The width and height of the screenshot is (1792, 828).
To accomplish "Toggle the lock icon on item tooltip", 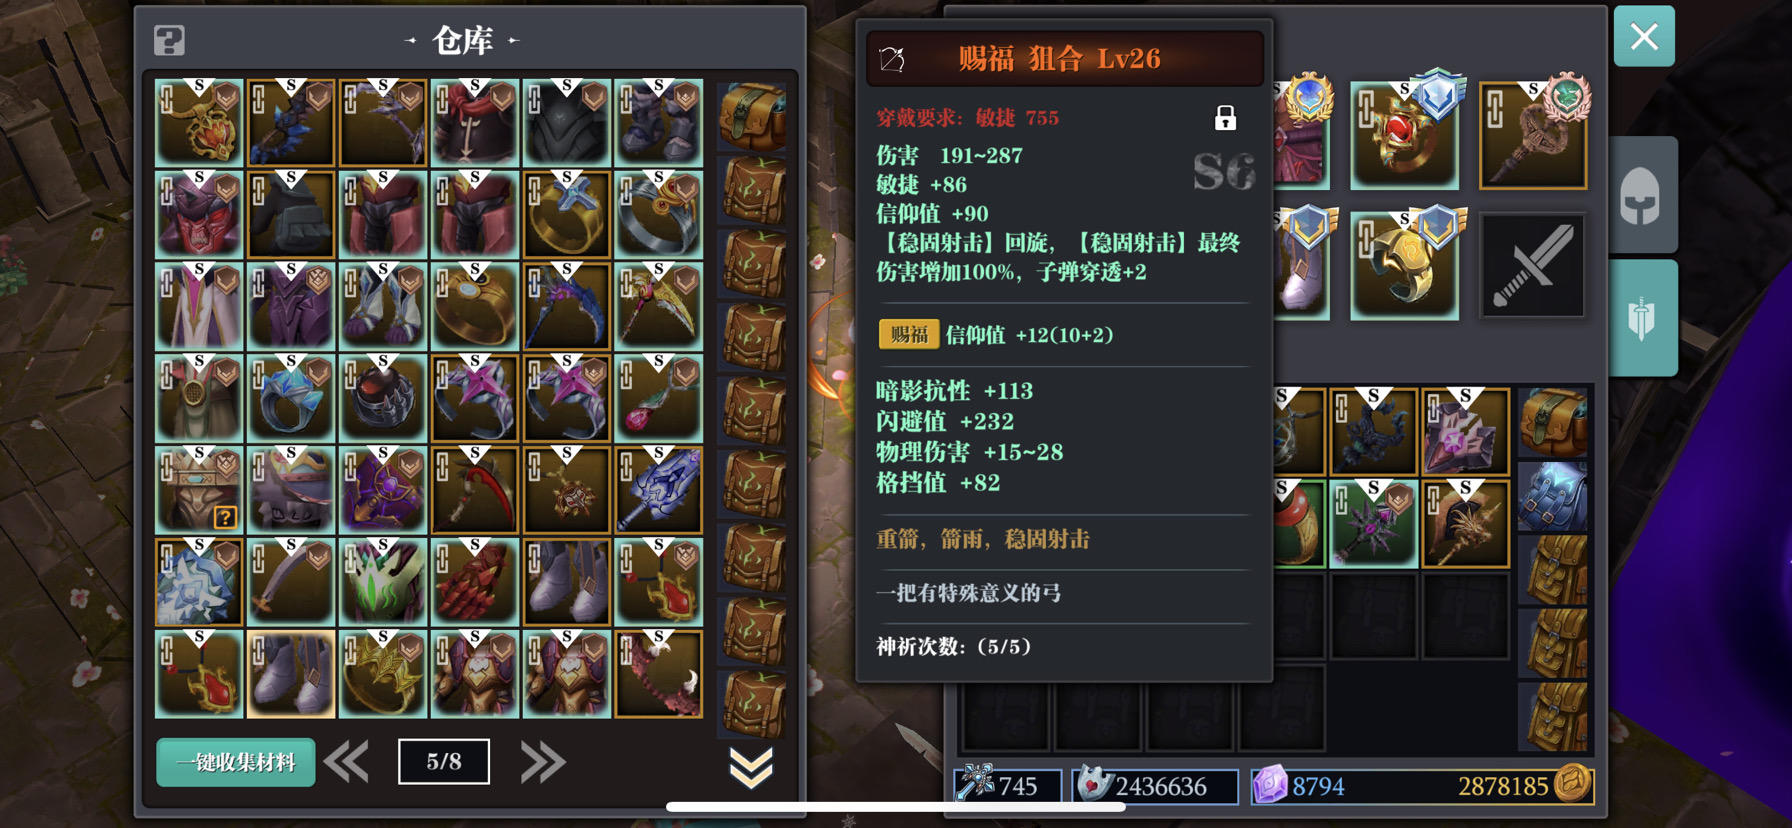I will [x=1225, y=118].
